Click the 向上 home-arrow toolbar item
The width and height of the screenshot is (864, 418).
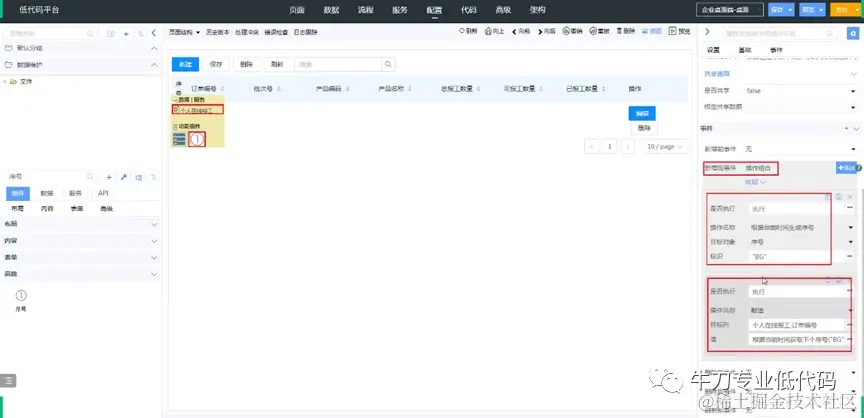[x=494, y=31]
